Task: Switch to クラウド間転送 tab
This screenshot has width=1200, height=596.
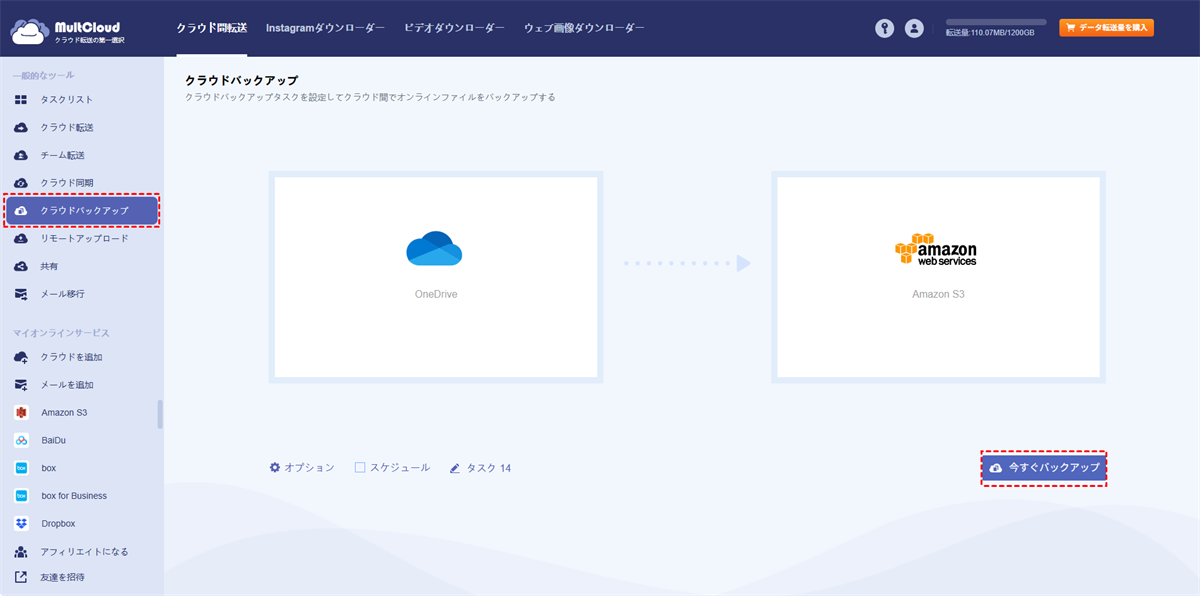Action: (211, 28)
